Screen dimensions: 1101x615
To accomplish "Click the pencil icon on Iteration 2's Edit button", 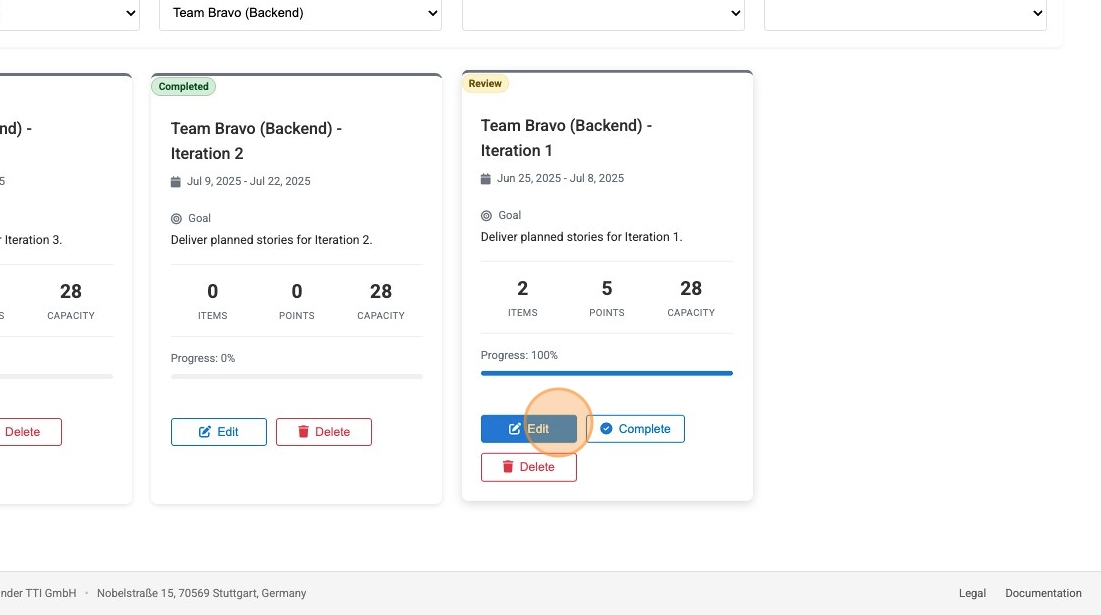I will [205, 431].
